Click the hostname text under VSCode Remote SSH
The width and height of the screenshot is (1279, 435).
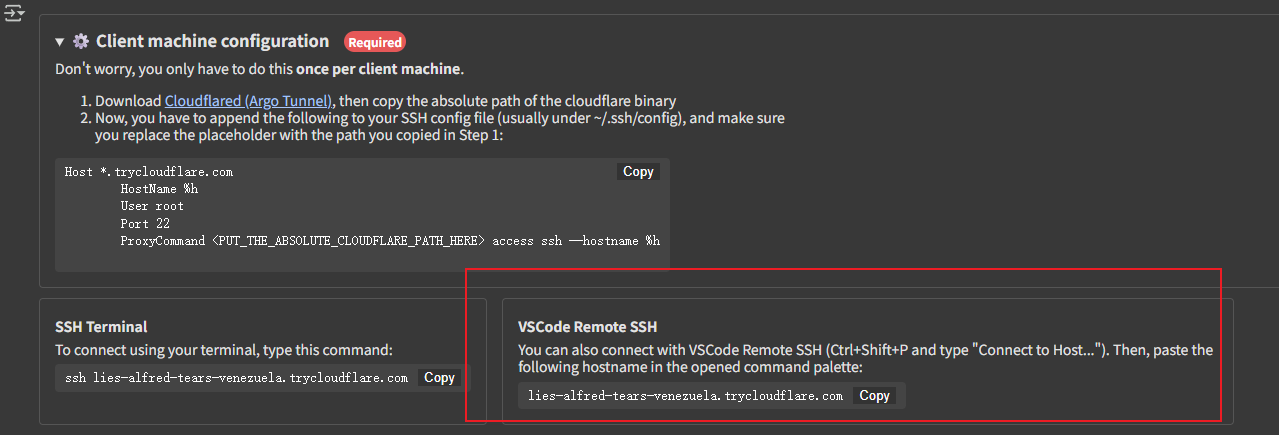tap(686, 396)
